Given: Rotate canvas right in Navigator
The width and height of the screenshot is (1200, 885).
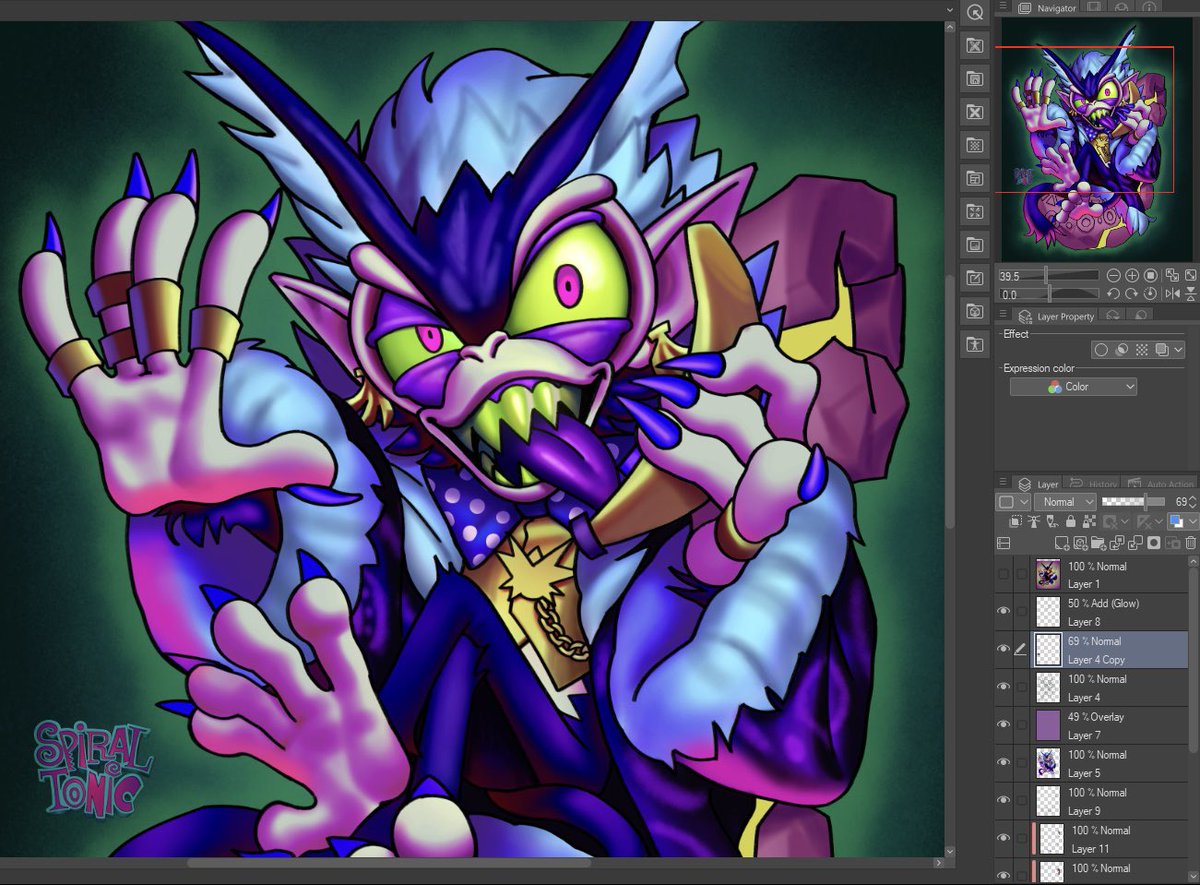Looking at the screenshot, I should point(1132,293).
